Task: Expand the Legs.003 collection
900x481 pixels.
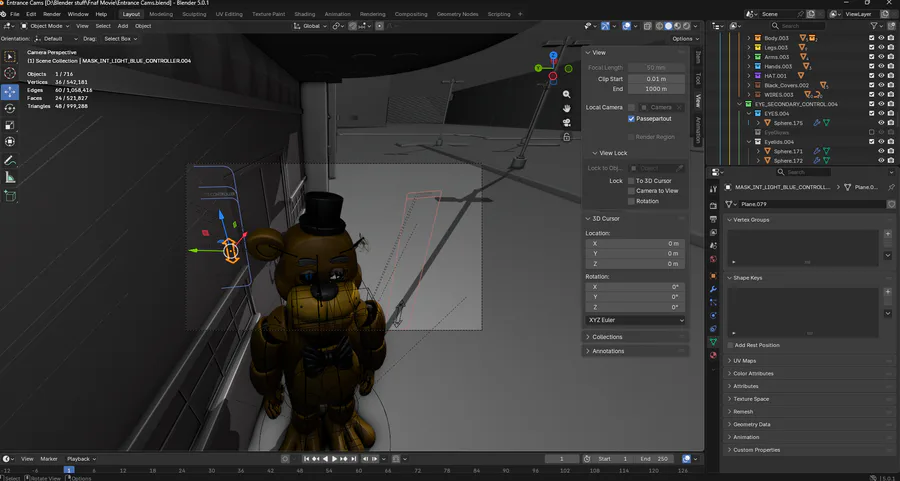Action: (x=748, y=48)
